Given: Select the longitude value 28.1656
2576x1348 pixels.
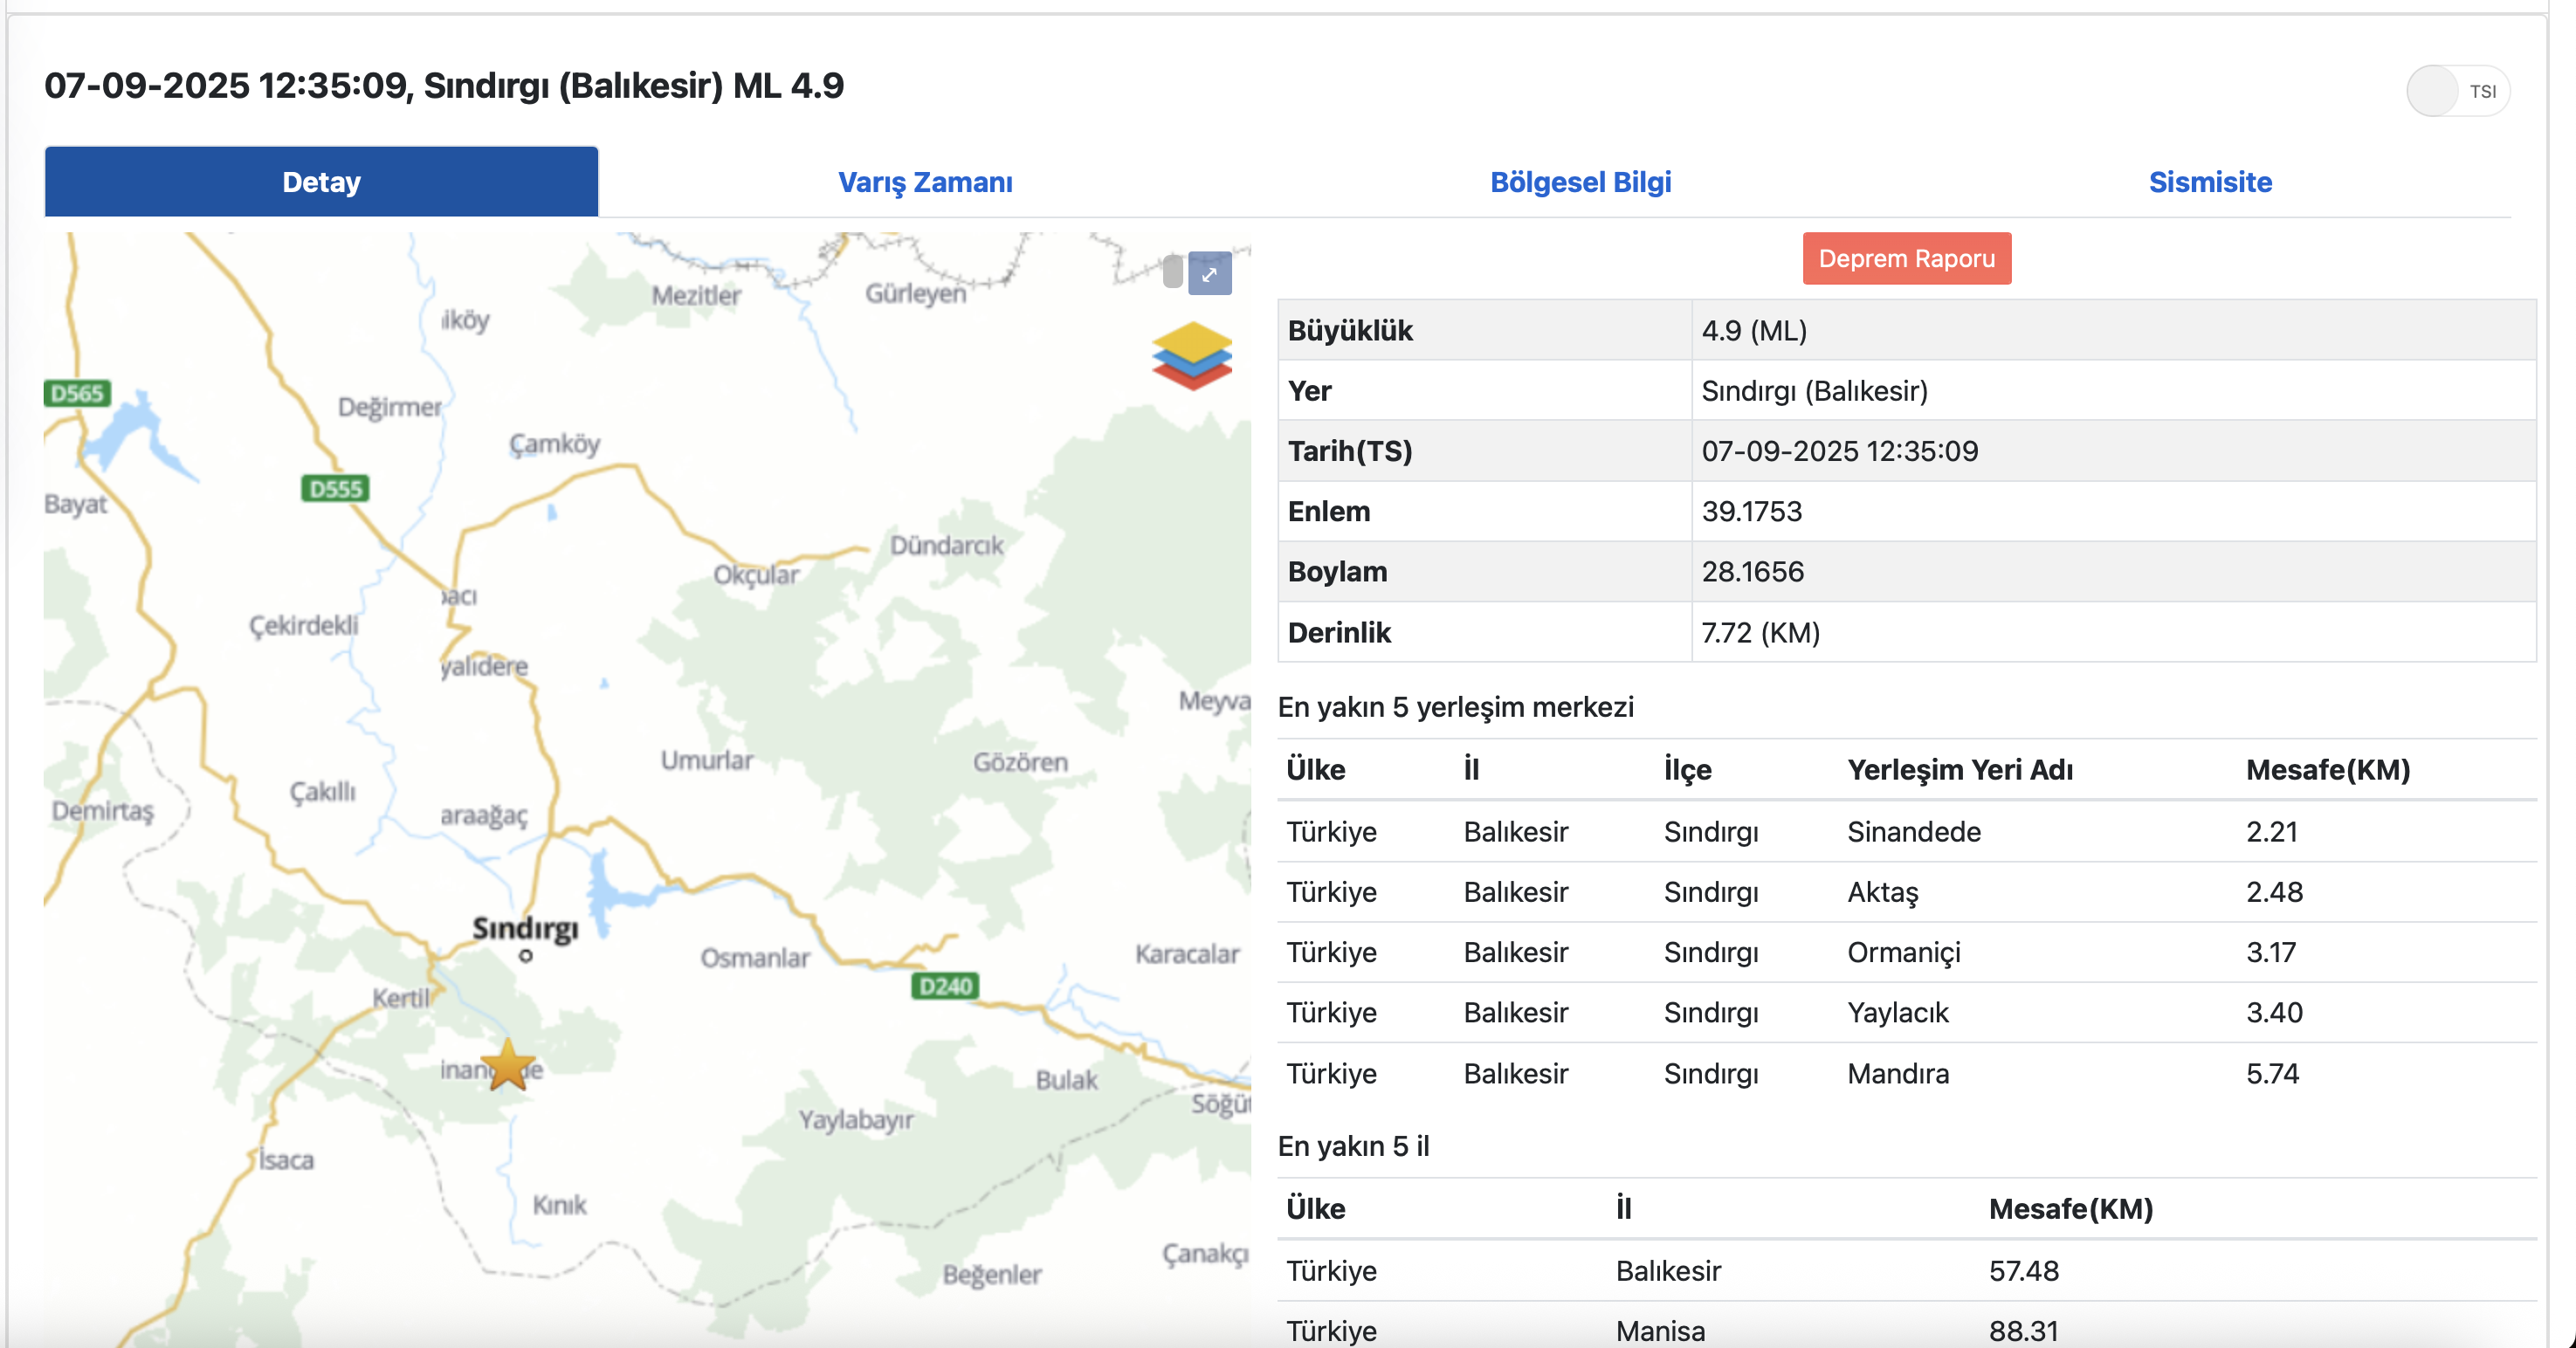Looking at the screenshot, I should pos(1752,572).
